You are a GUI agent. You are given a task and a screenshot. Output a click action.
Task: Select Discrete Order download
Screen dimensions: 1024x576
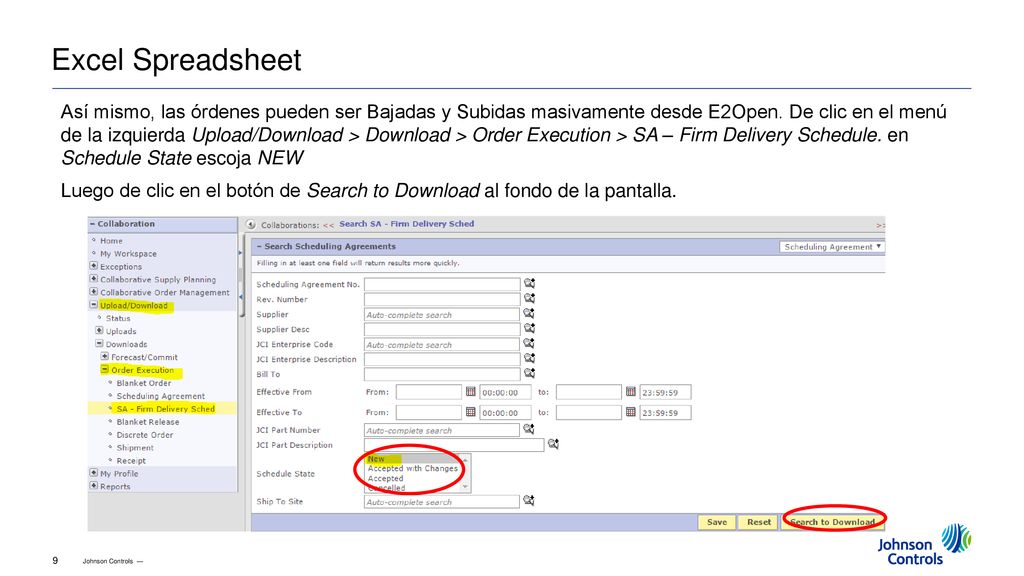tap(145, 435)
